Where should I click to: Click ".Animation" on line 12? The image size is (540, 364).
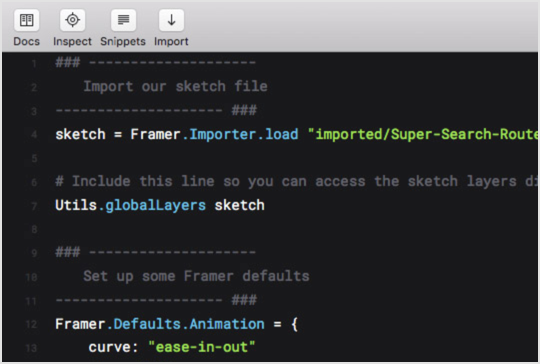pos(223,324)
